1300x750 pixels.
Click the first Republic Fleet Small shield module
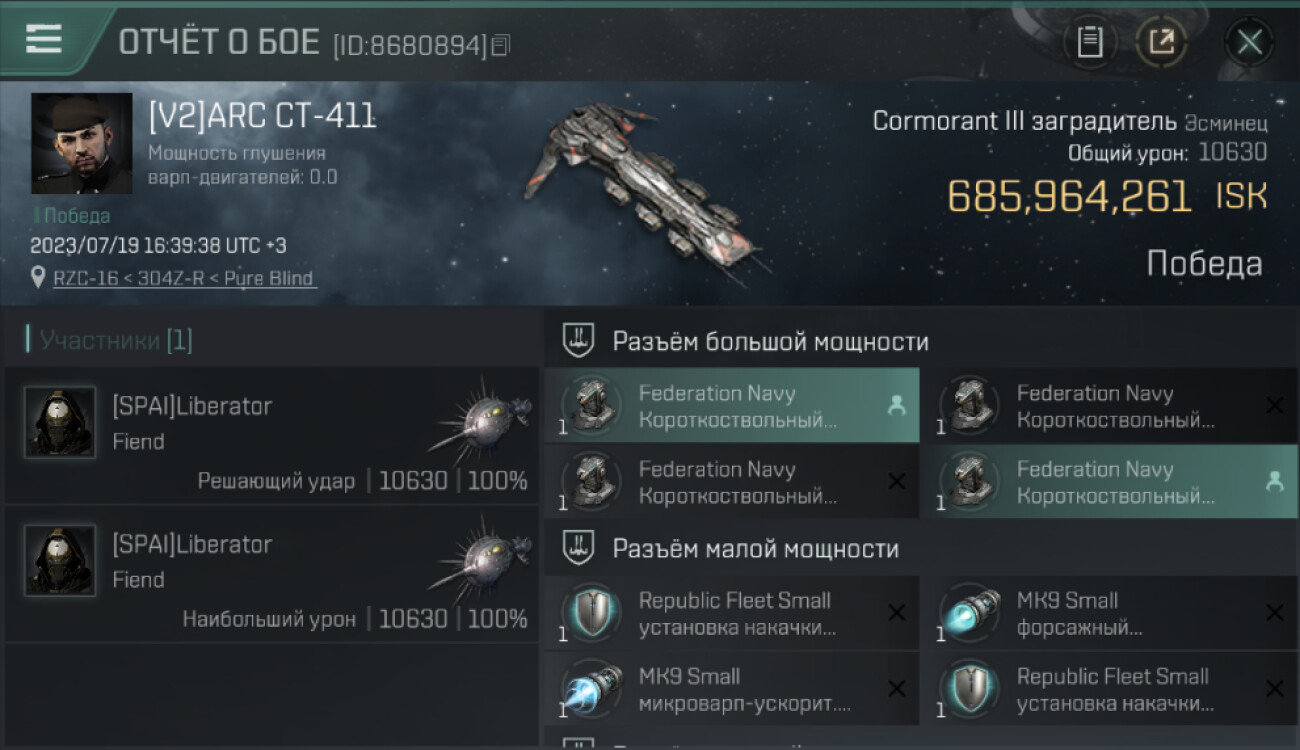(x=732, y=612)
